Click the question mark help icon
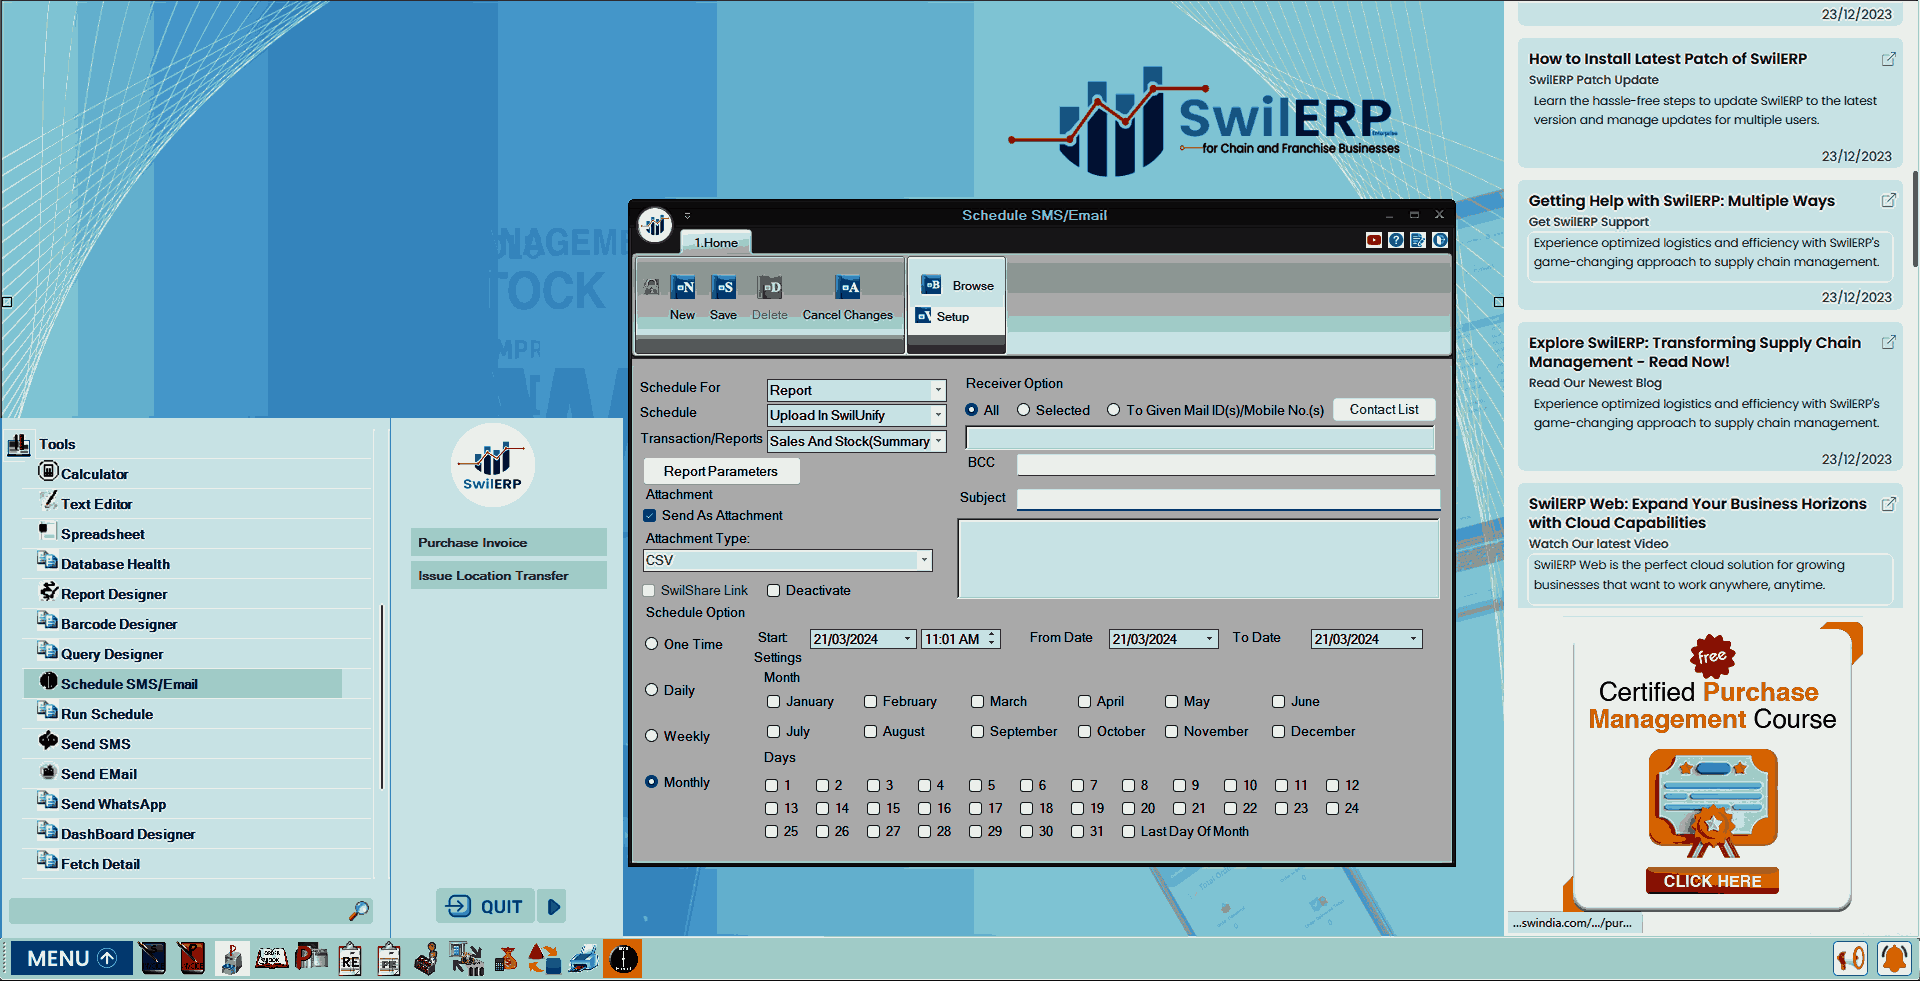The width and height of the screenshot is (1920, 981). coord(1396,240)
